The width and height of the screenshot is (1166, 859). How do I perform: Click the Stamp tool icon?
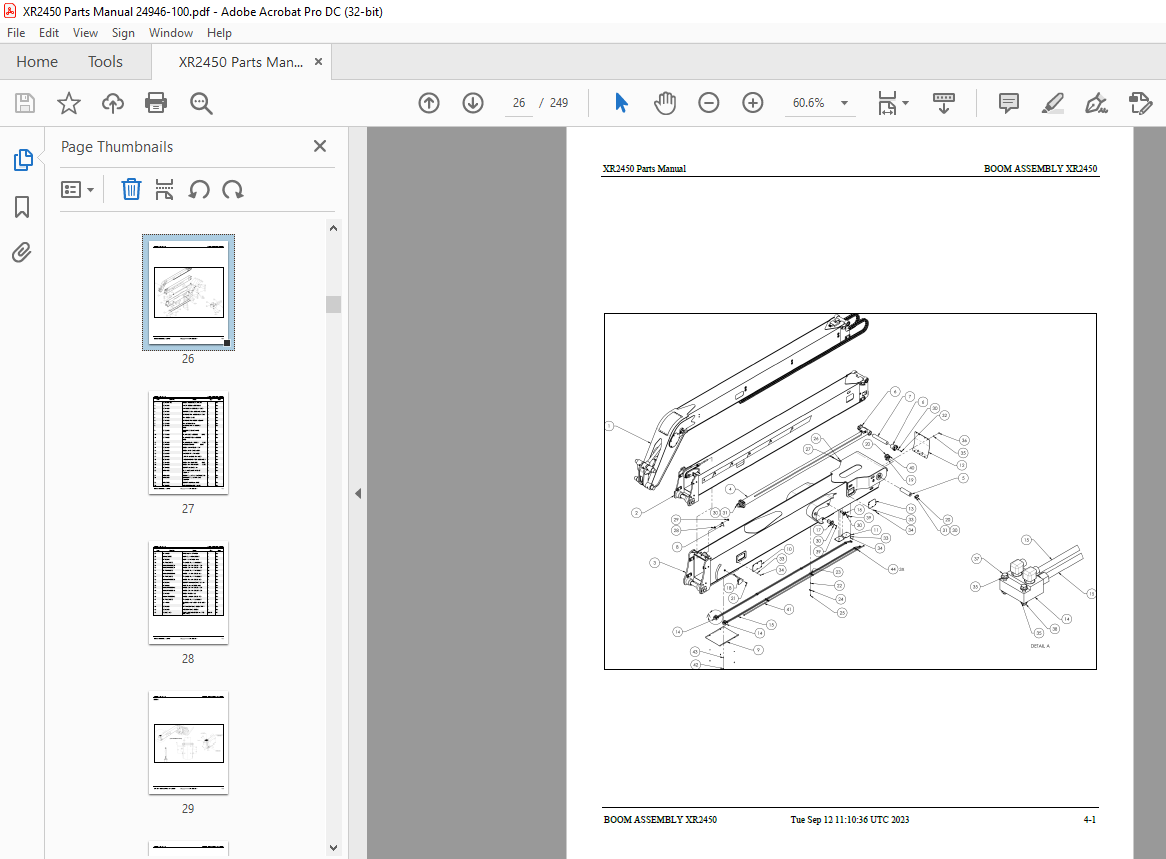point(1140,103)
